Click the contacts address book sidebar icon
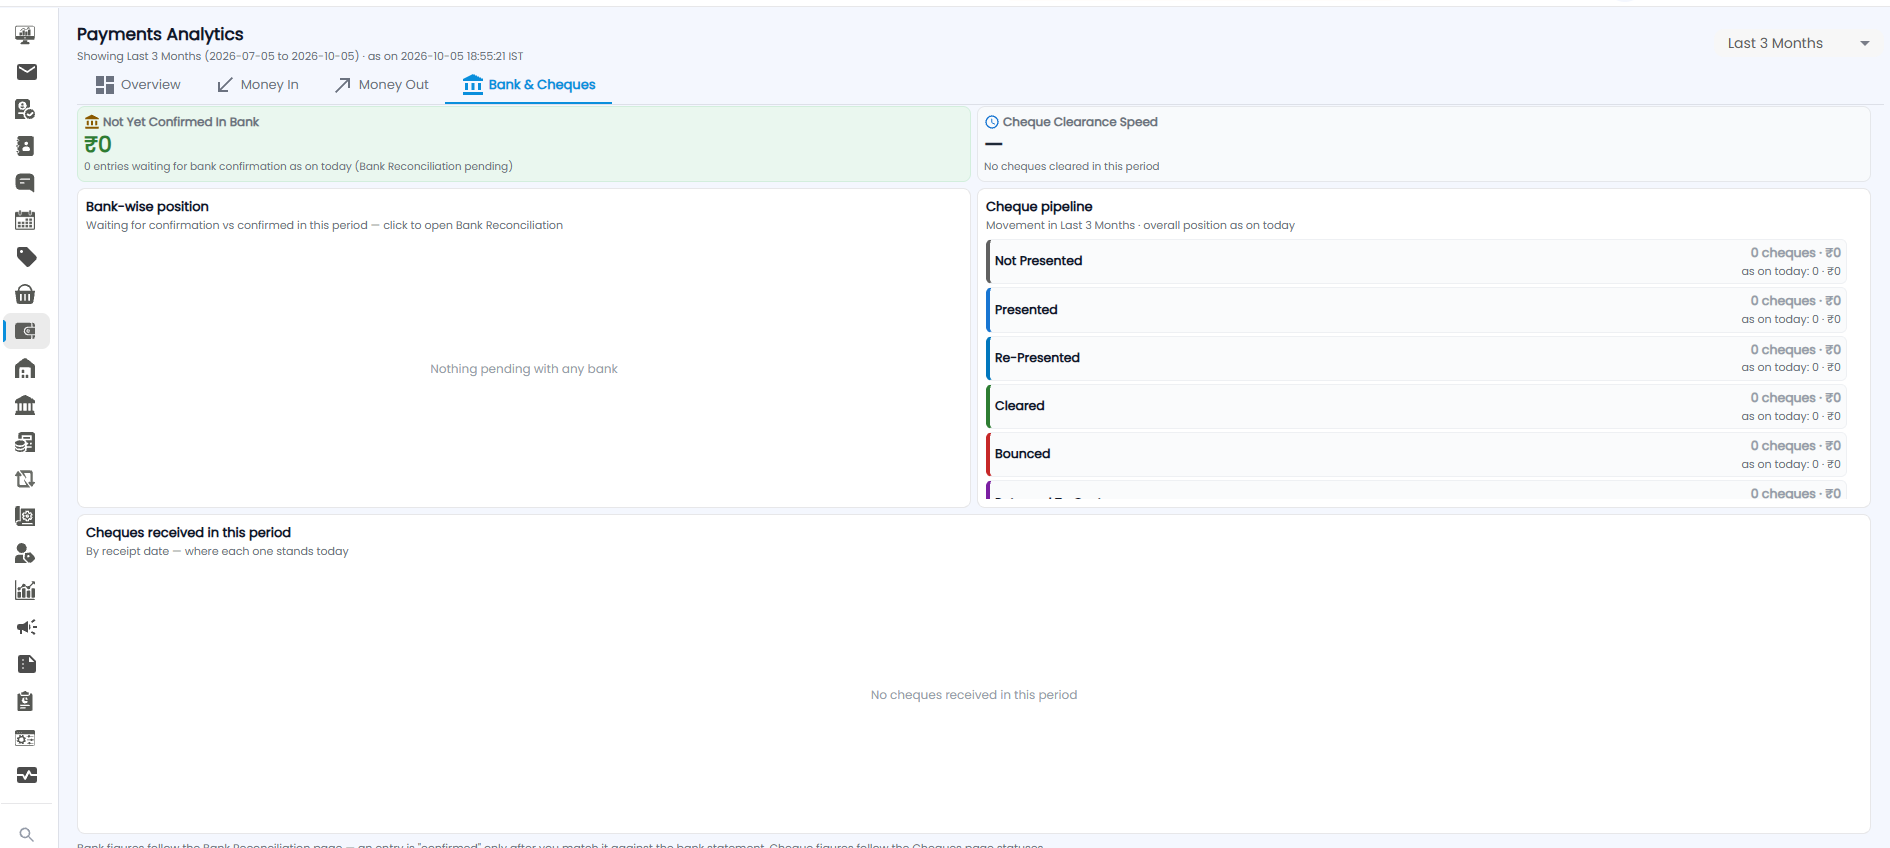This screenshot has width=1890, height=848. click(26, 146)
